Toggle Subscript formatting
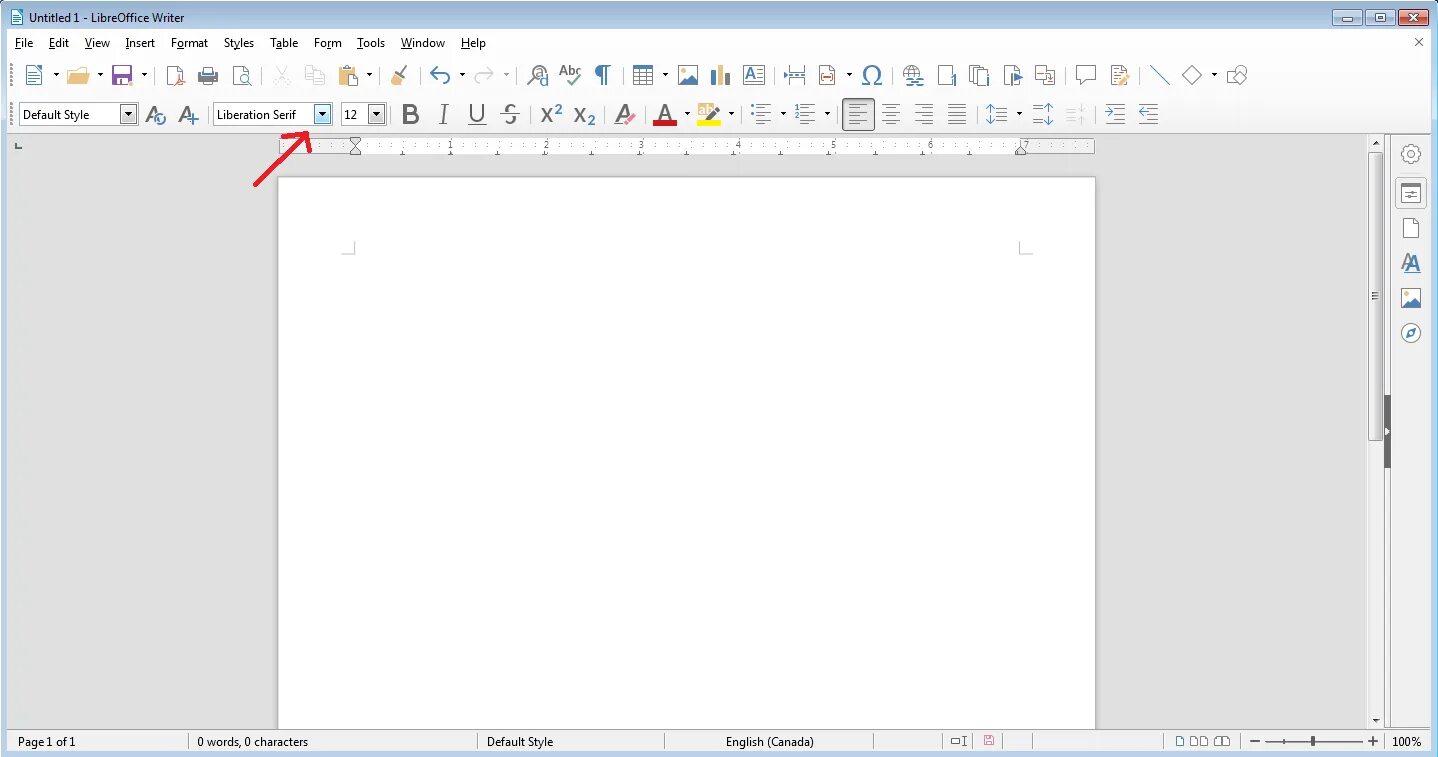This screenshot has height=757, width=1438. point(585,116)
